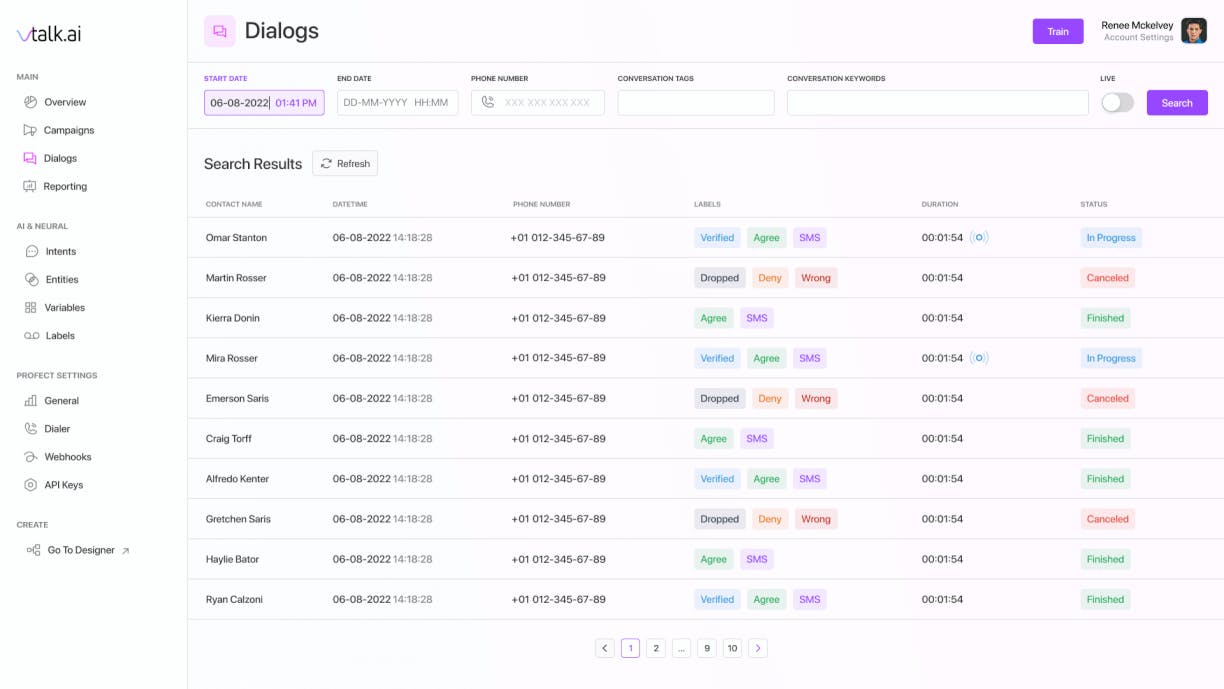1224x689 pixels.
Task: Go to previous page with left chevron
Action: pyautogui.click(x=604, y=648)
